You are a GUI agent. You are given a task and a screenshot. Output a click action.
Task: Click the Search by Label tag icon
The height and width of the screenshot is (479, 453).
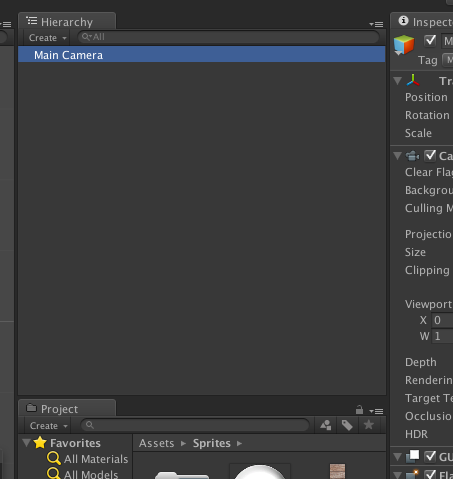(x=347, y=425)
